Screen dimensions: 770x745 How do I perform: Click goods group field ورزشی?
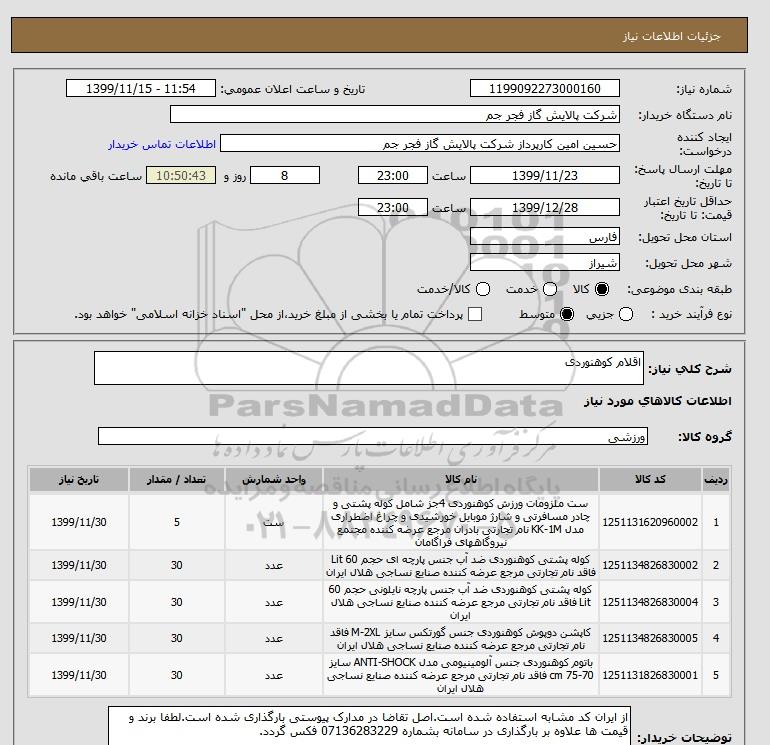(x=373, y=436)
